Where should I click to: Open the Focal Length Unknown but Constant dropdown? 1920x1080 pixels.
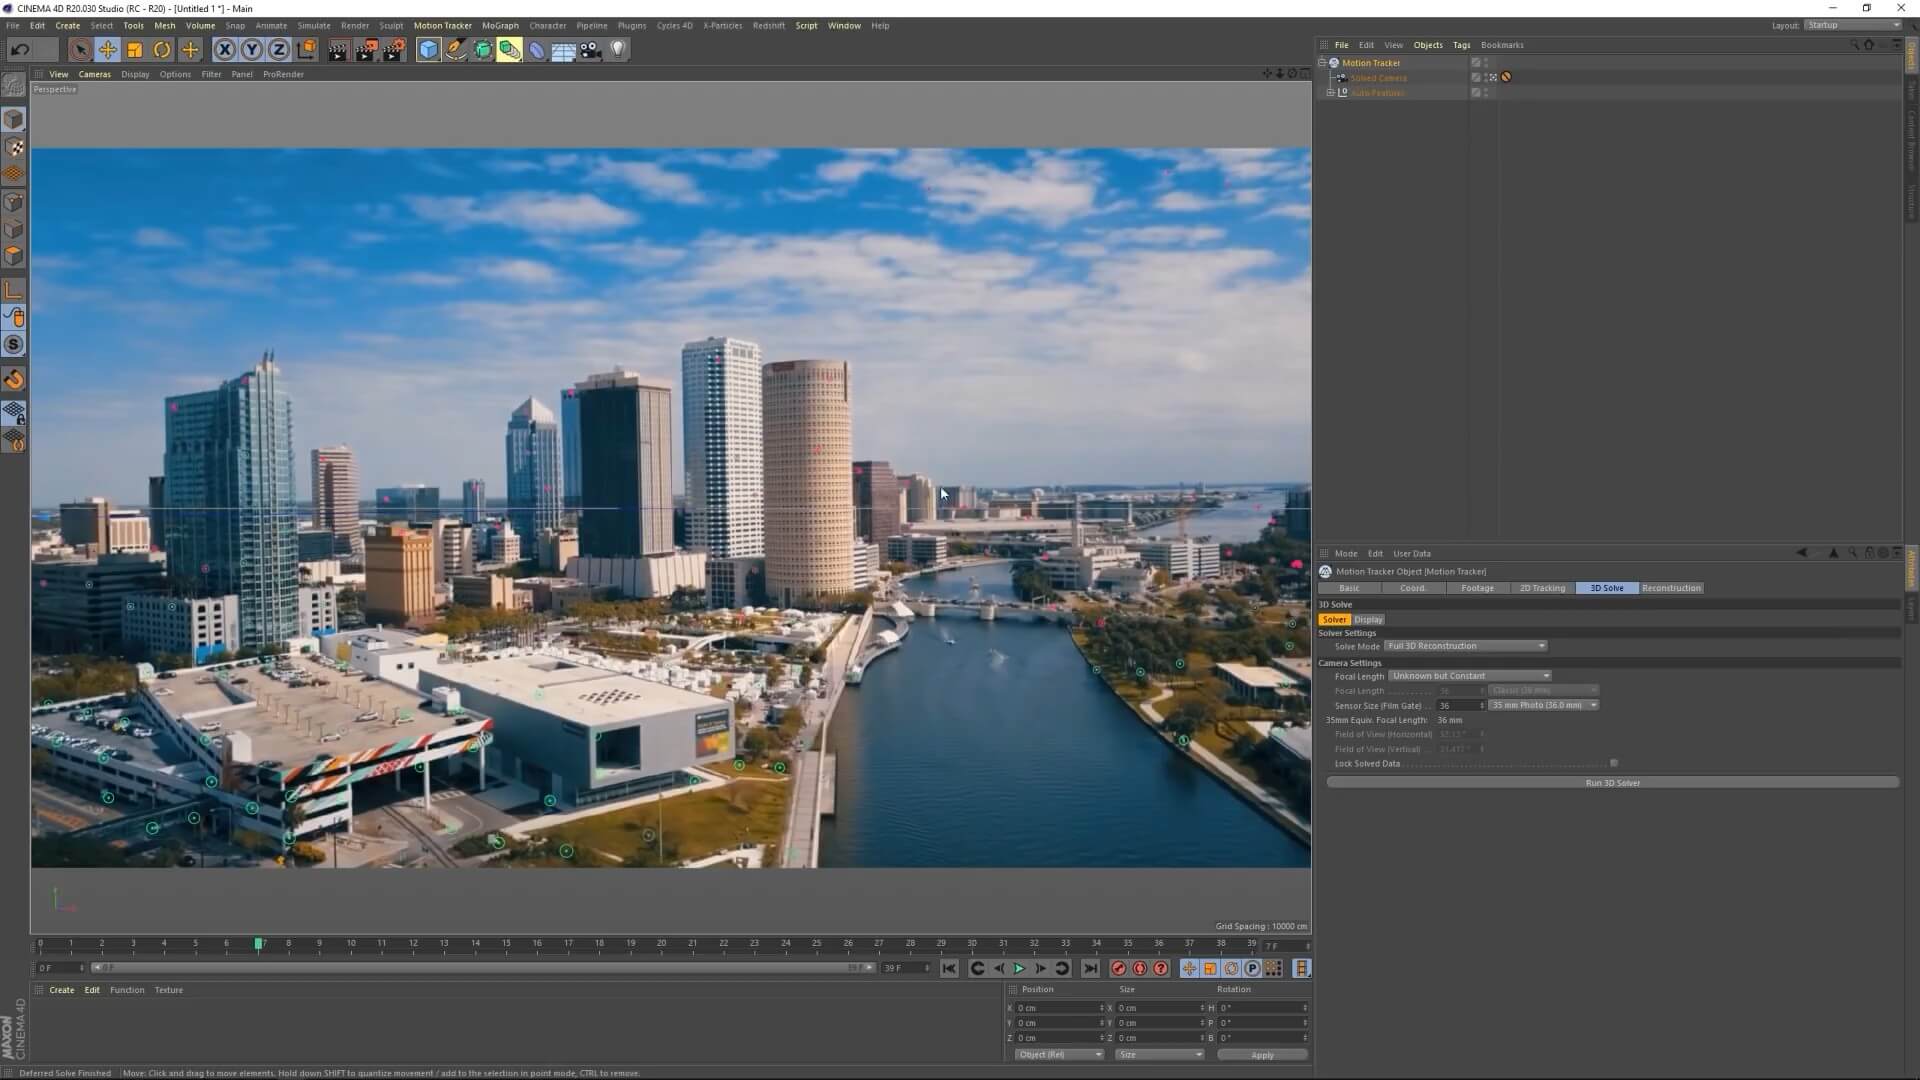point(1469,676)
